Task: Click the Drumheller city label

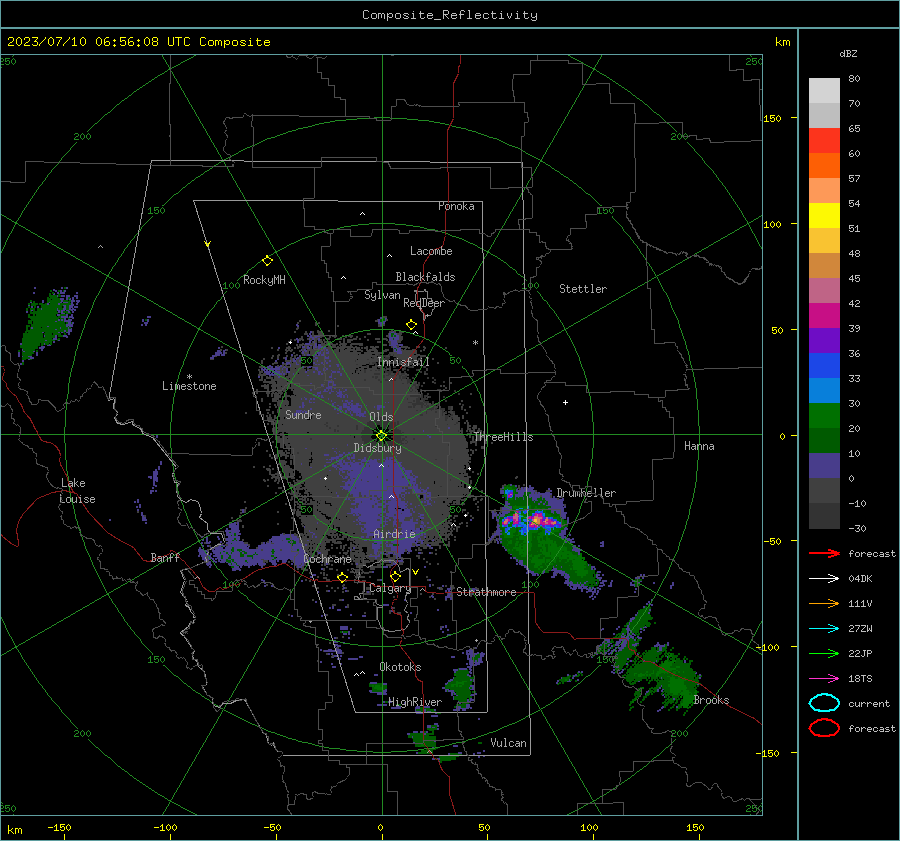Action: 586,493
